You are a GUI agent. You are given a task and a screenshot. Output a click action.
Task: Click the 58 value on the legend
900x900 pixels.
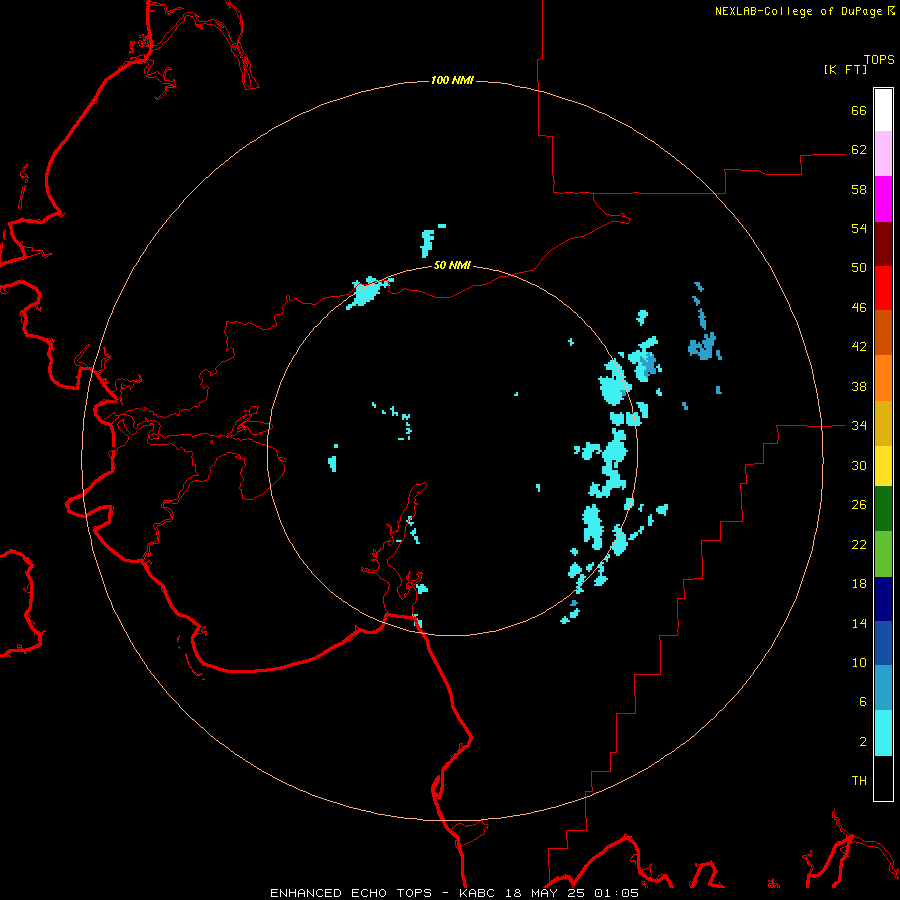click(x=859, y=189)
